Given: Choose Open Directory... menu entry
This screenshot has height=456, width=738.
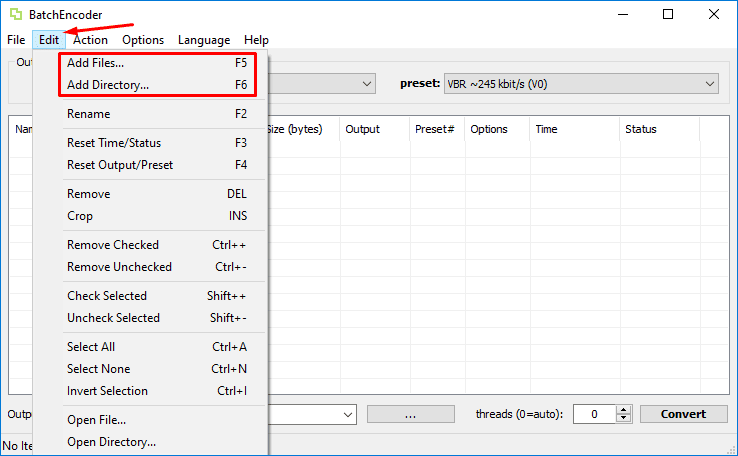Looking at the screenshot, I should [157, 442].
